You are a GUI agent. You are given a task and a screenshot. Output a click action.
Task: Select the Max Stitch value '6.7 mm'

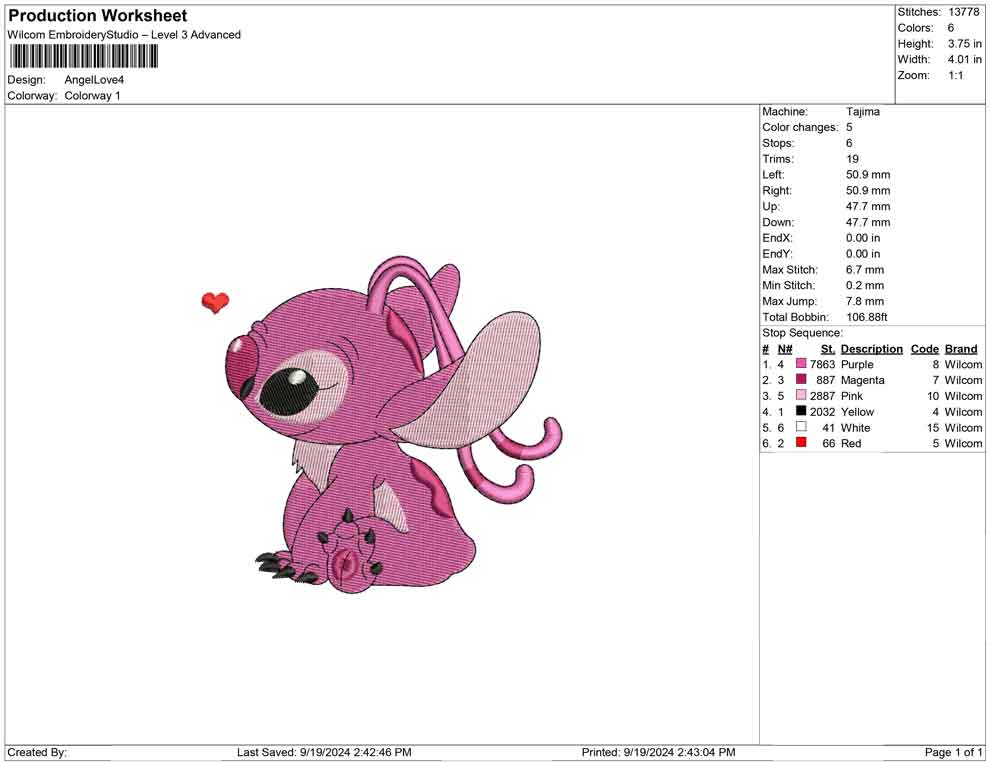point(865,270)
